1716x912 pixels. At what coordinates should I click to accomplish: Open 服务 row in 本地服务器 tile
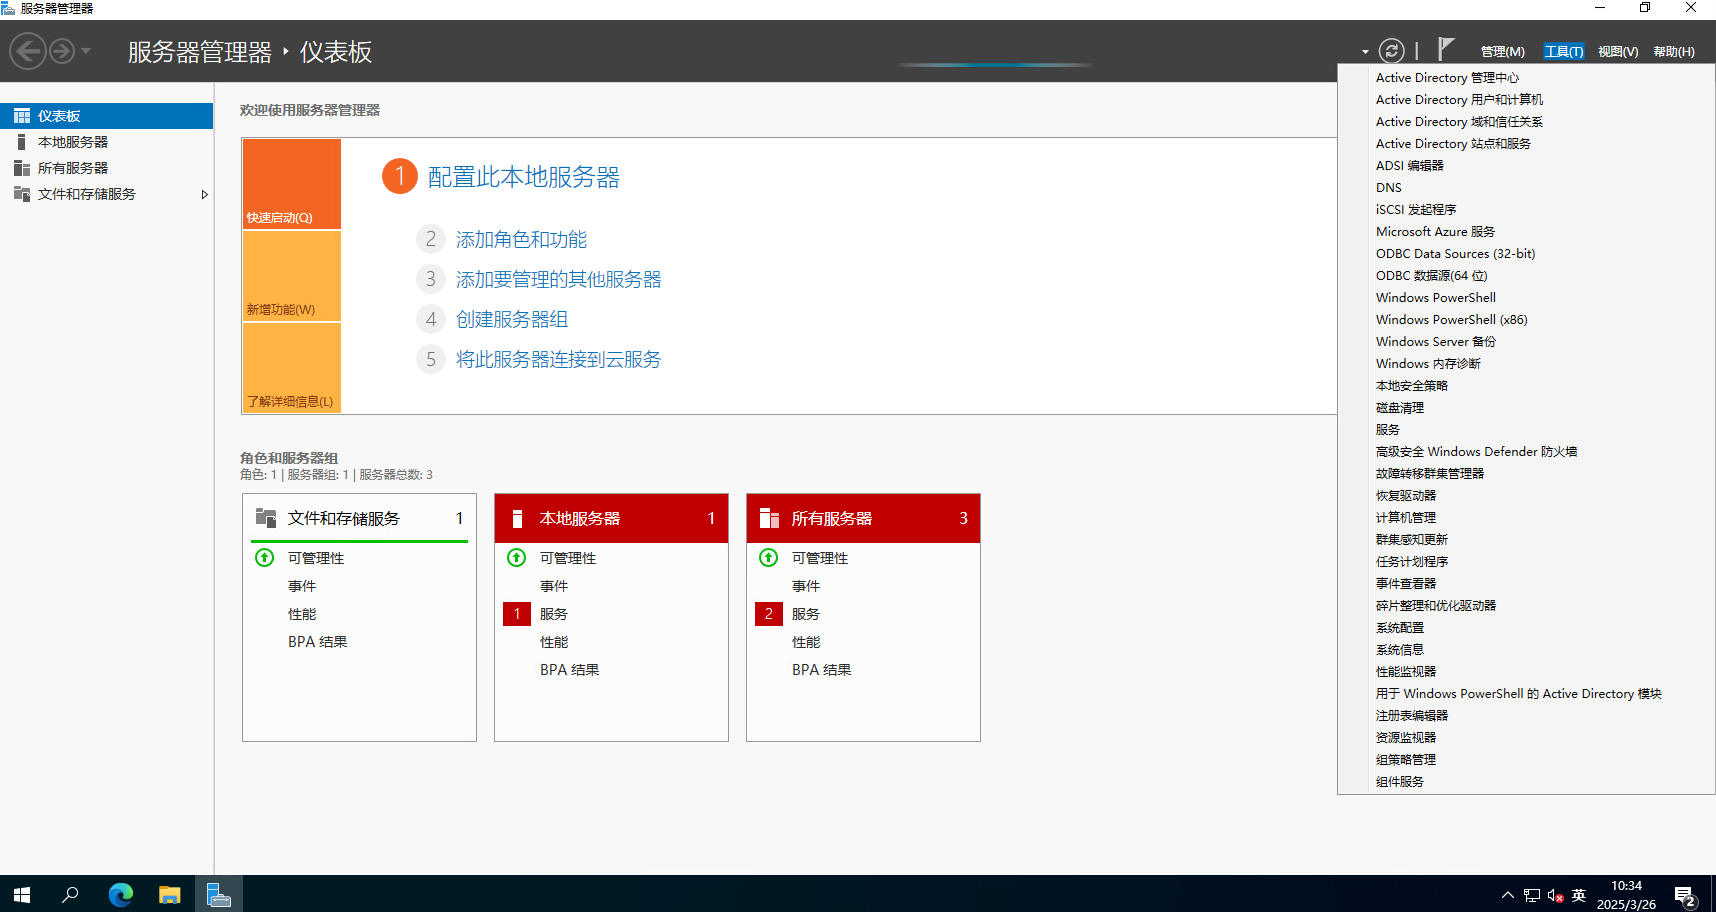pyautogui.click(x=554, y=614)
